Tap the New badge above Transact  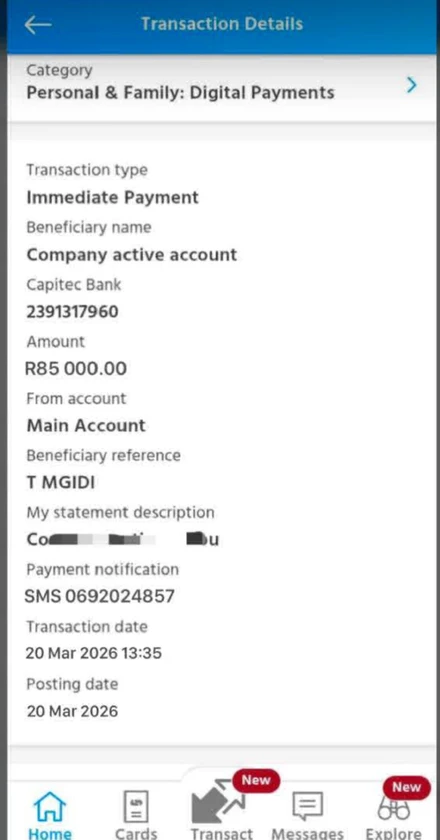[x=256, y=781]
